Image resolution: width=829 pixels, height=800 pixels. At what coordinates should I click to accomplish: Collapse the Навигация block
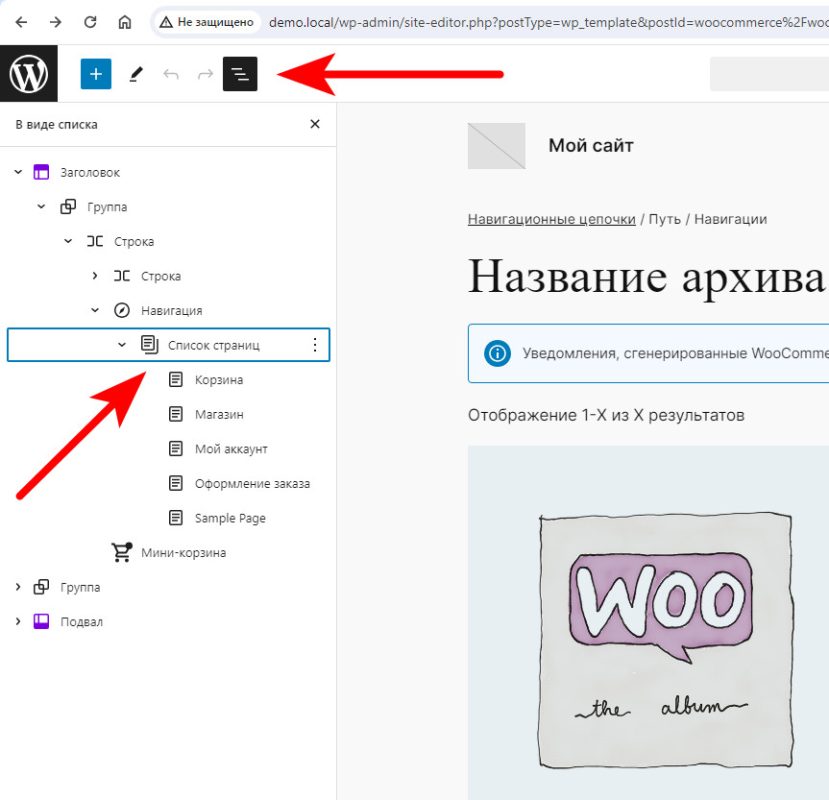click(x=95, y=310)
